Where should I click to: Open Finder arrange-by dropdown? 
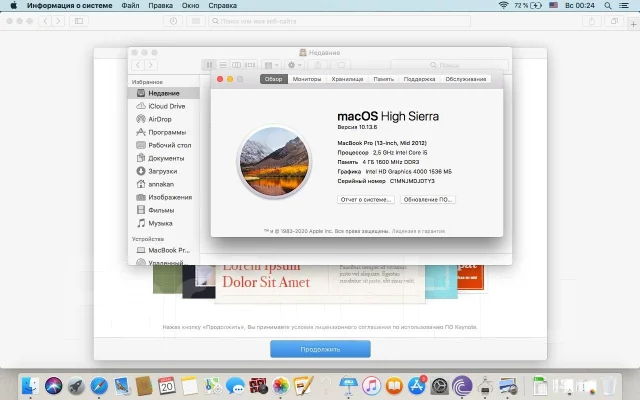coord(271,65)
